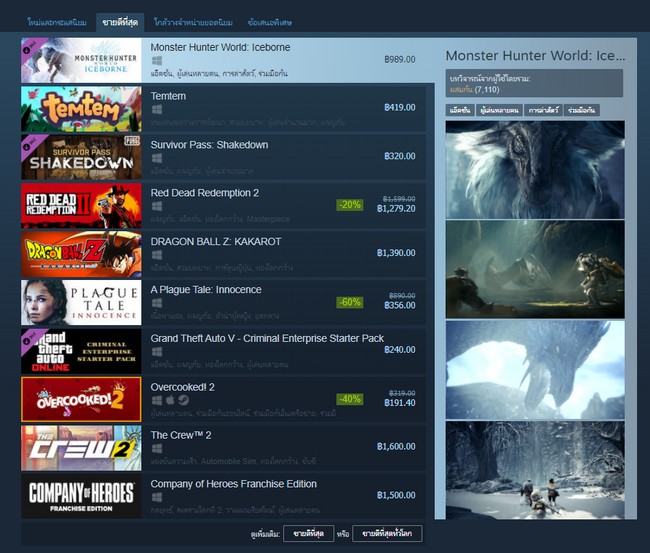Select the active top sellers tab
This screenshot has height=553, width=650.
pyautogui.click(x=120, y=22)
